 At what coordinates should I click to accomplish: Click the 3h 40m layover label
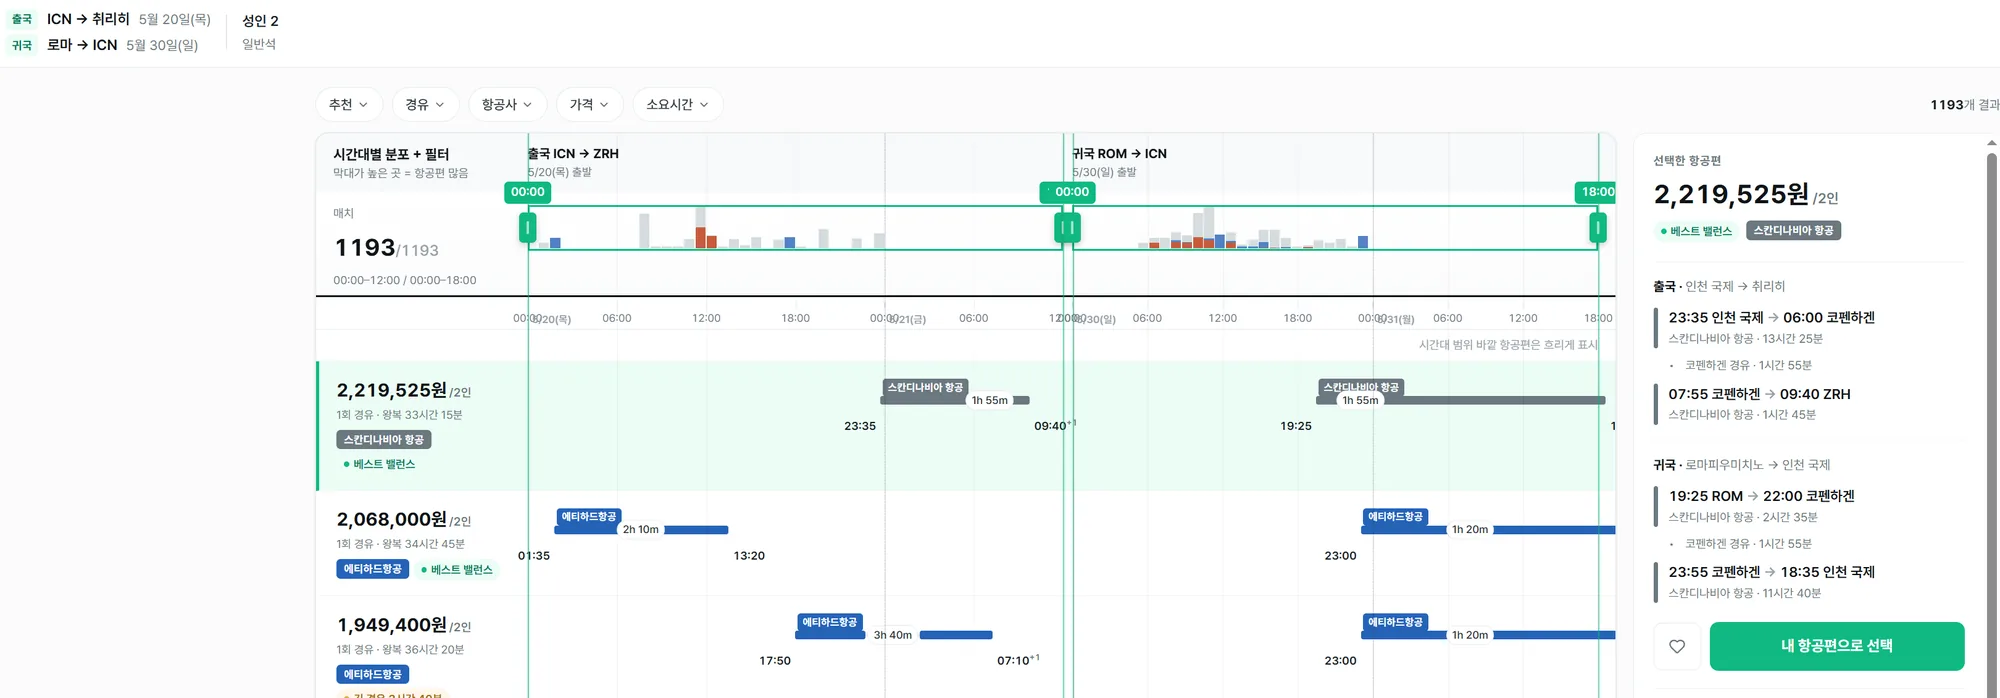pos(893,635)
